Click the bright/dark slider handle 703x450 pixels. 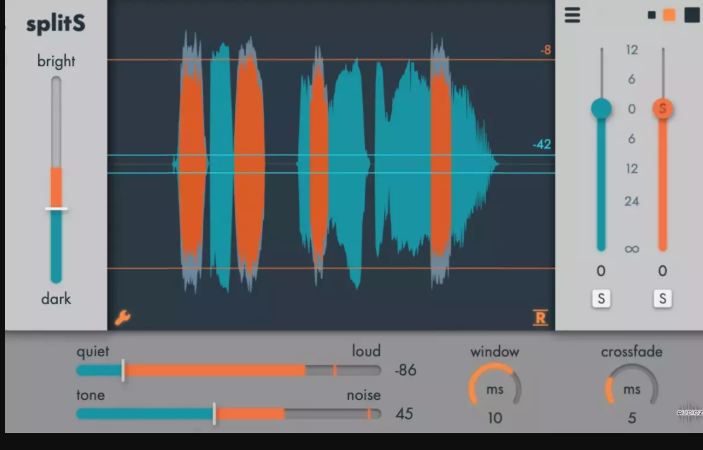point(56,209)
